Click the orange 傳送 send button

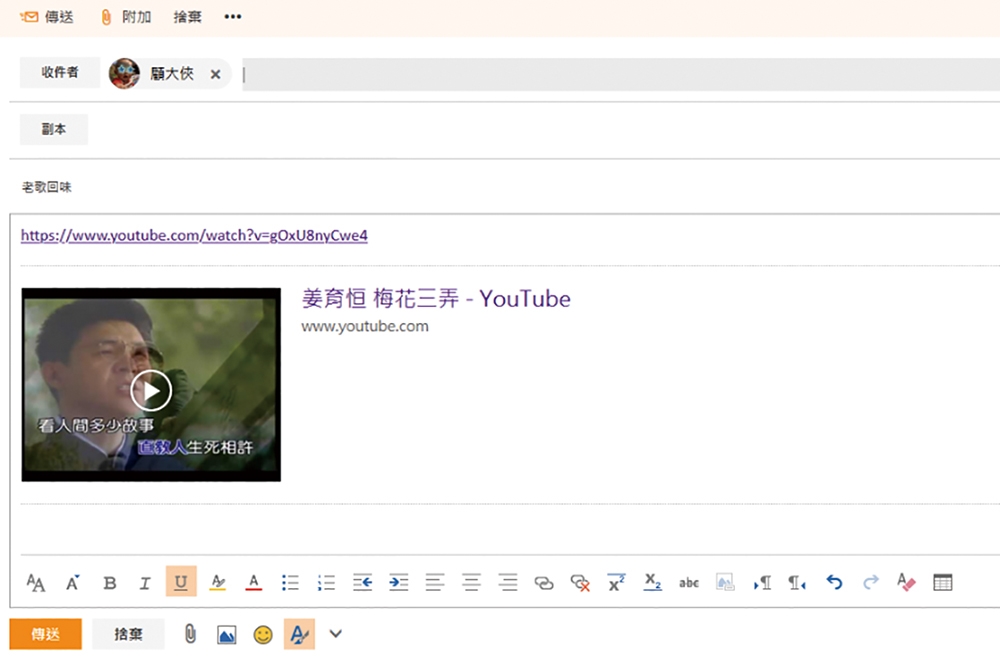click(46, 634)
